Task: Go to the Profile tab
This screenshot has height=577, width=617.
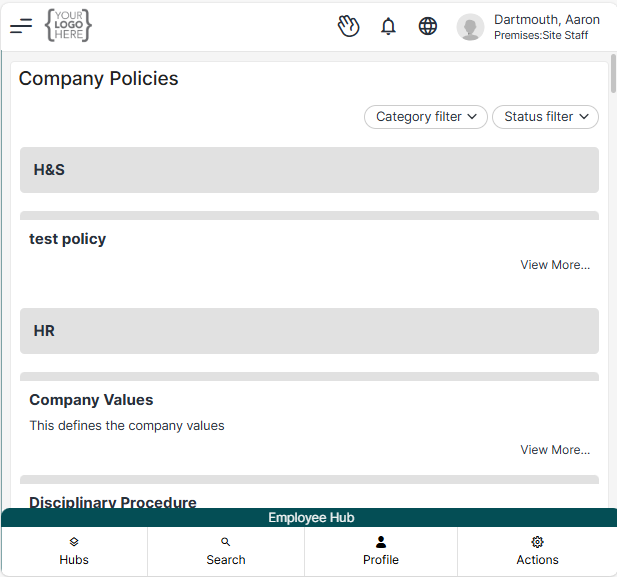Action: (381, 551)
